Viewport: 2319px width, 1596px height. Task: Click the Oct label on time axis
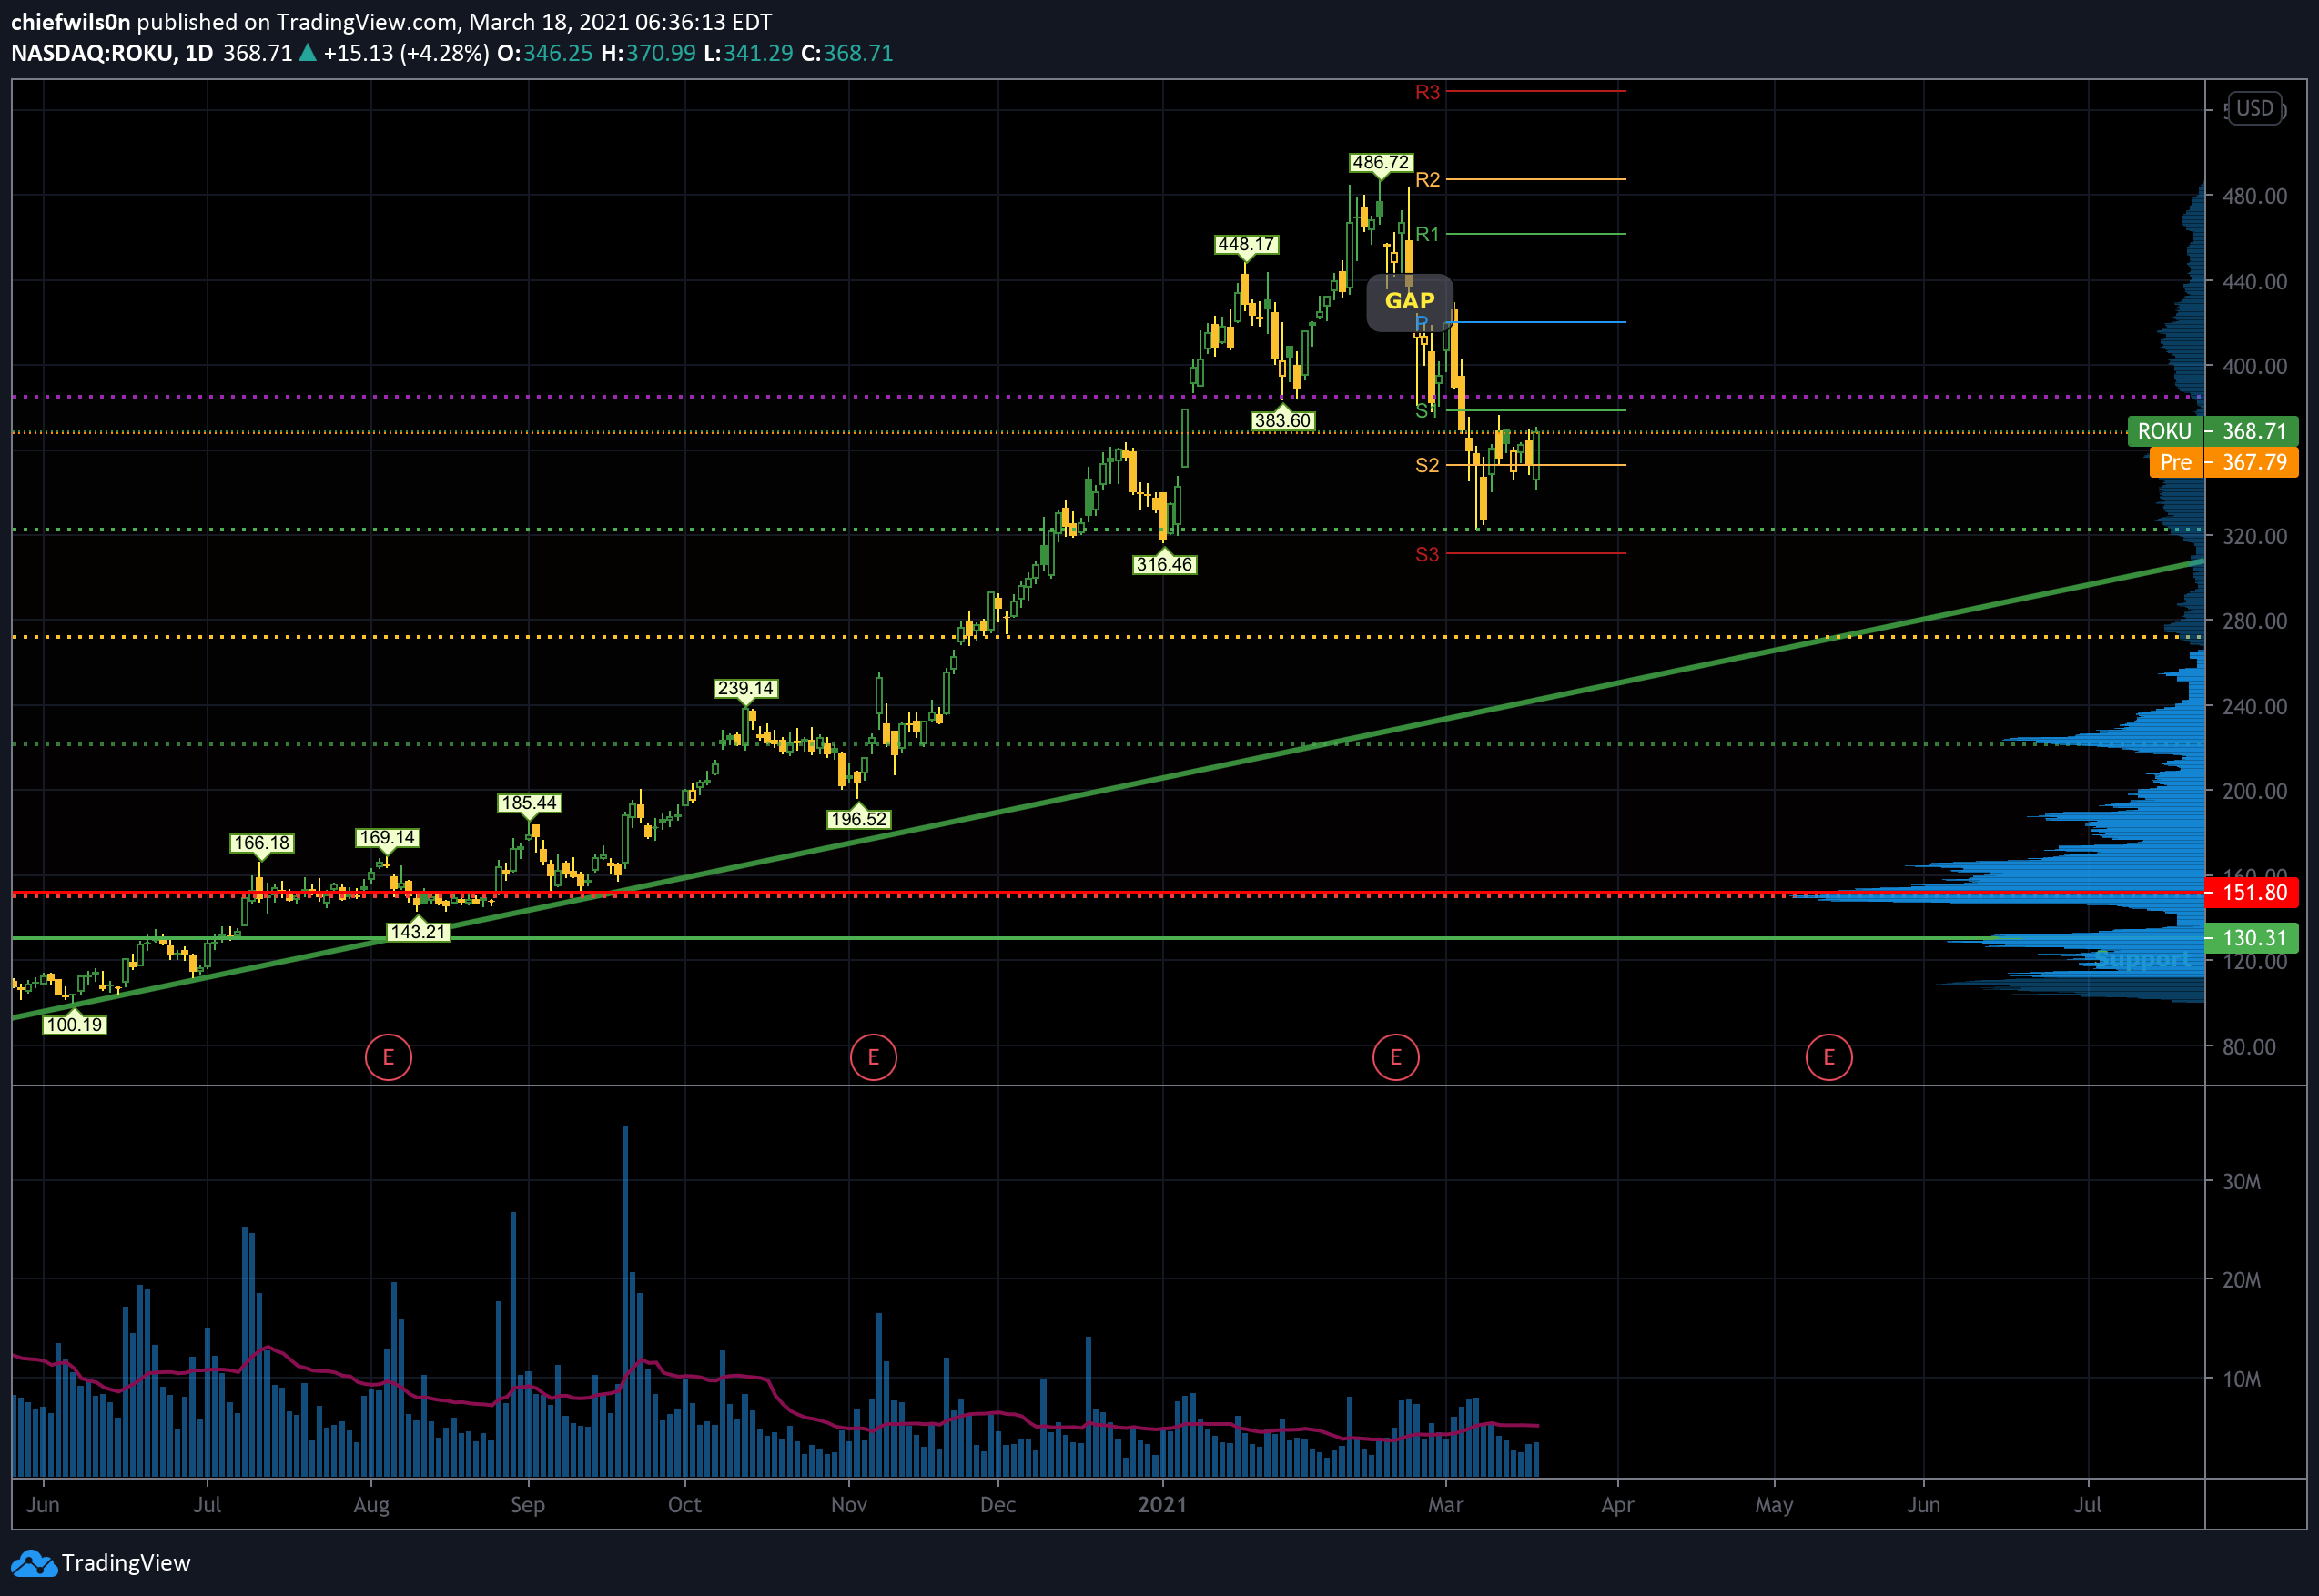(x=684, y=1505)
